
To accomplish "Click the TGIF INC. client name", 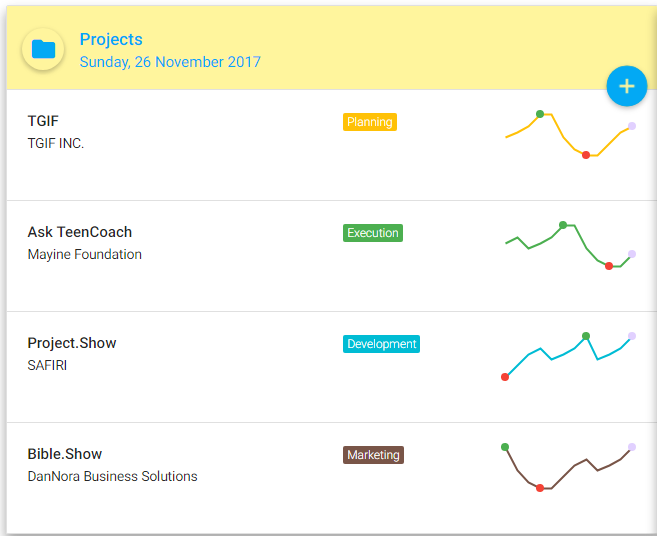I will coord(56,143).
